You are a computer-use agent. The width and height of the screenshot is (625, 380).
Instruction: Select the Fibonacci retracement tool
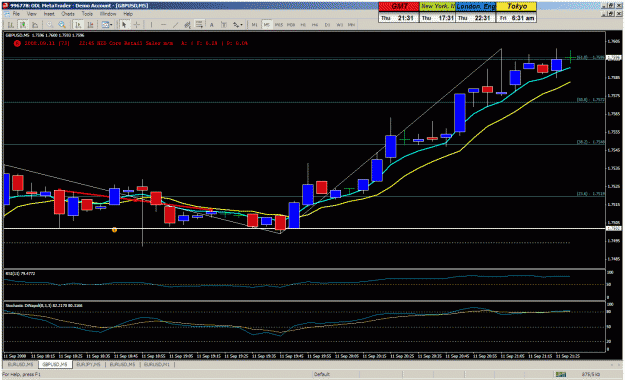tap(199, 25)
